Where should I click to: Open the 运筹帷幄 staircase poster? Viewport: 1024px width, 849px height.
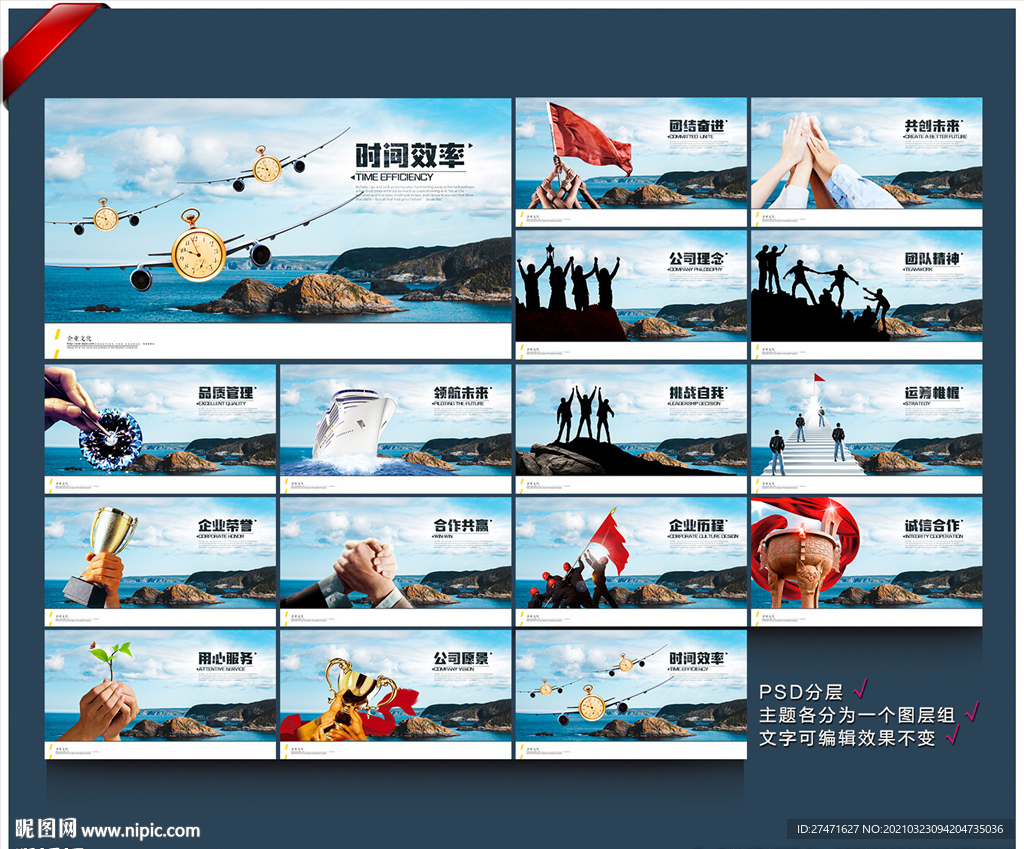[867, 428]
